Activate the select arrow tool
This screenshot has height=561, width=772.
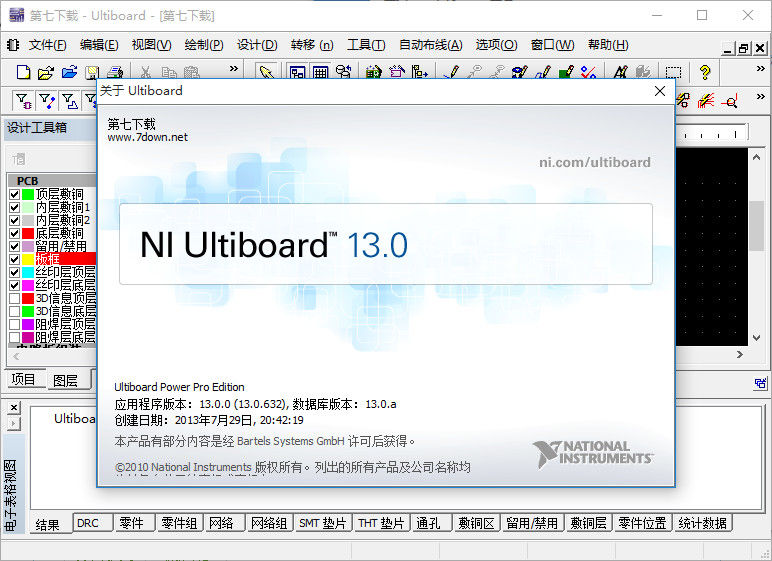point(267,72)
